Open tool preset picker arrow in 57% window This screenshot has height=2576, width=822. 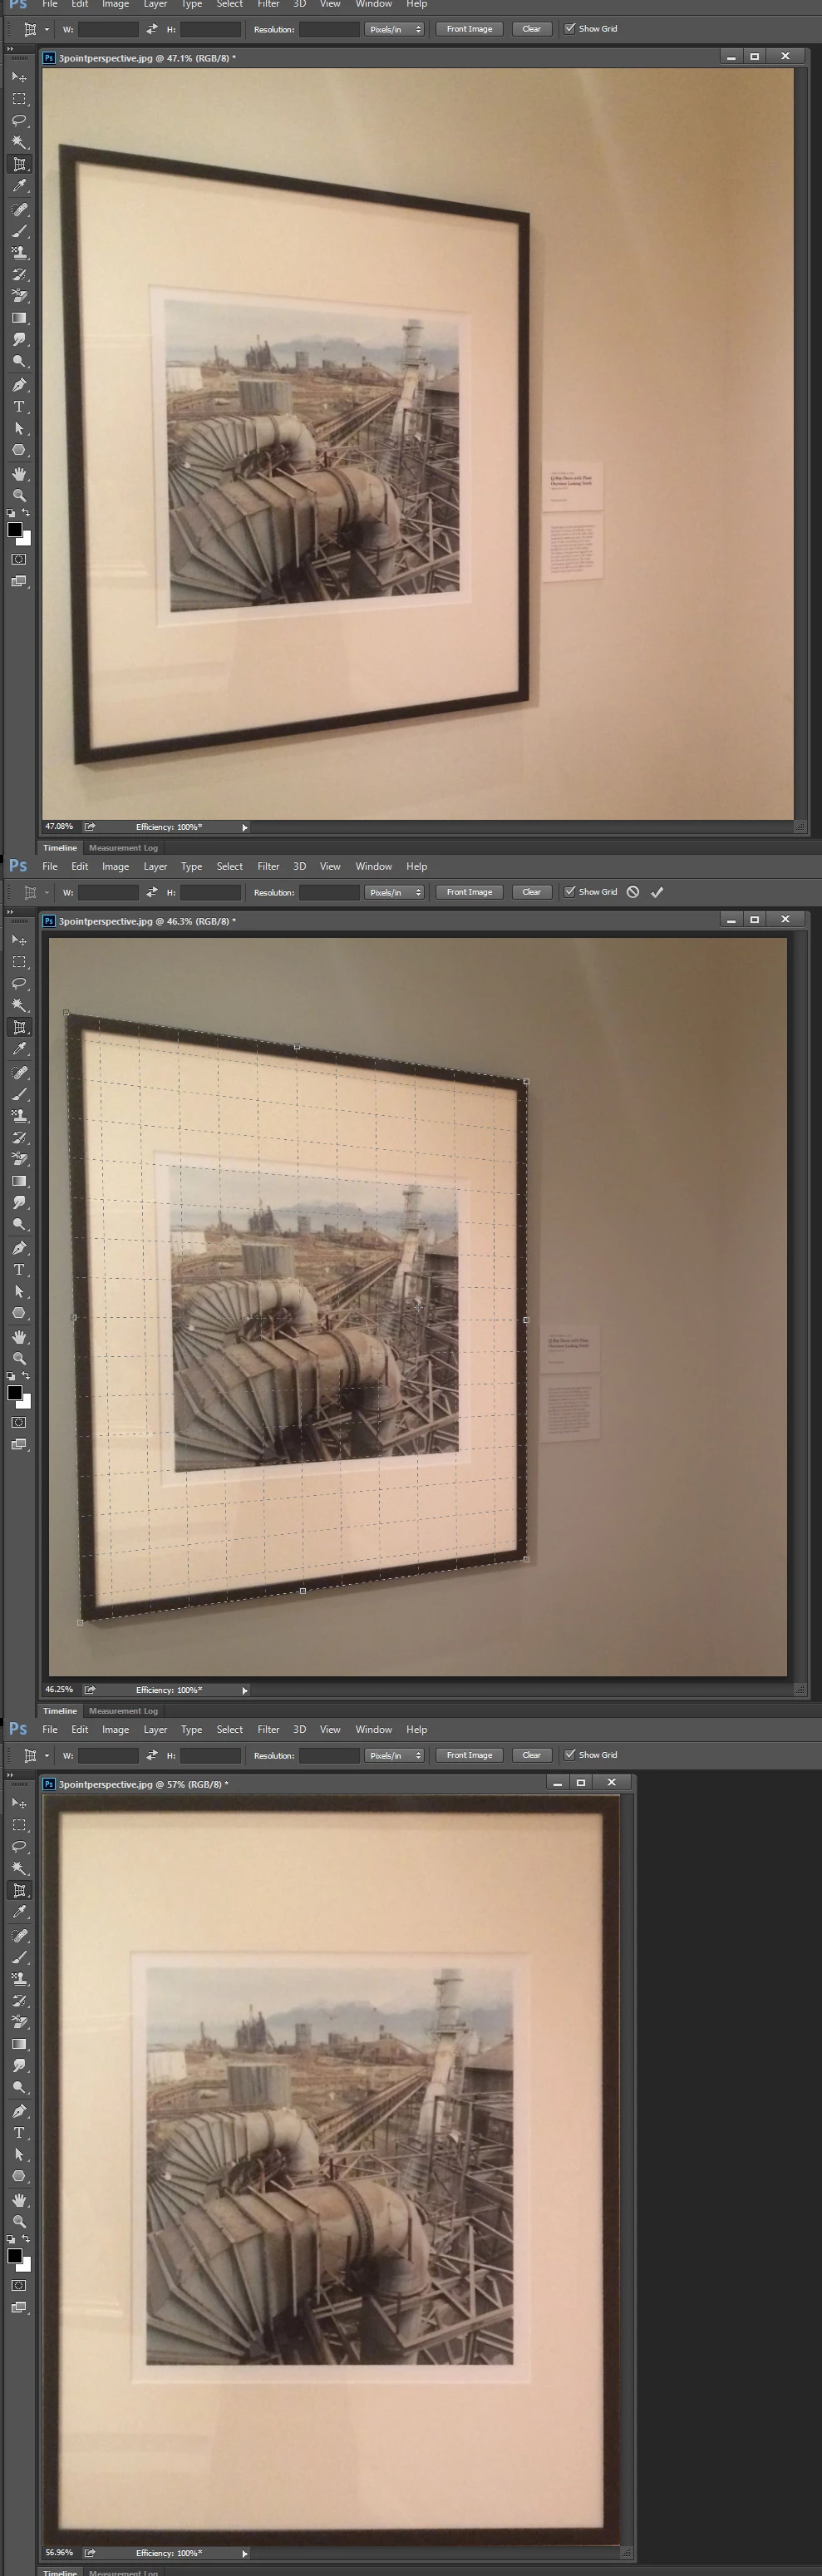pyautogui.click(x=47, y=1755)
